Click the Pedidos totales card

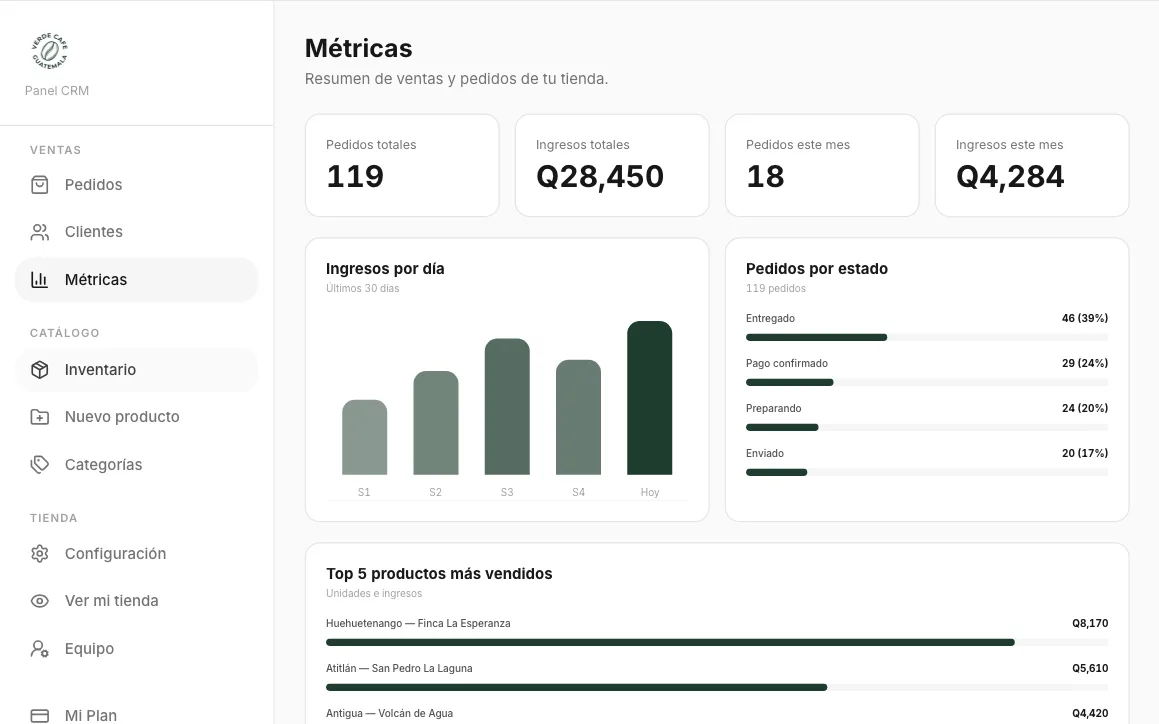tap(402, 166)
